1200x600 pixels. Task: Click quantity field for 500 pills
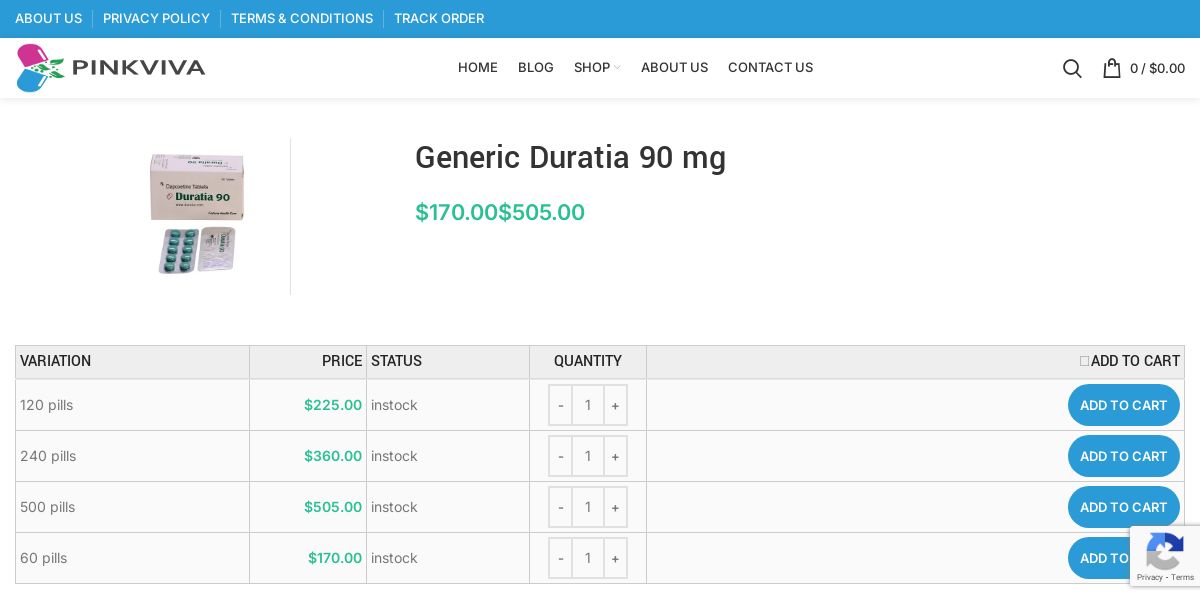coord(588,507)
